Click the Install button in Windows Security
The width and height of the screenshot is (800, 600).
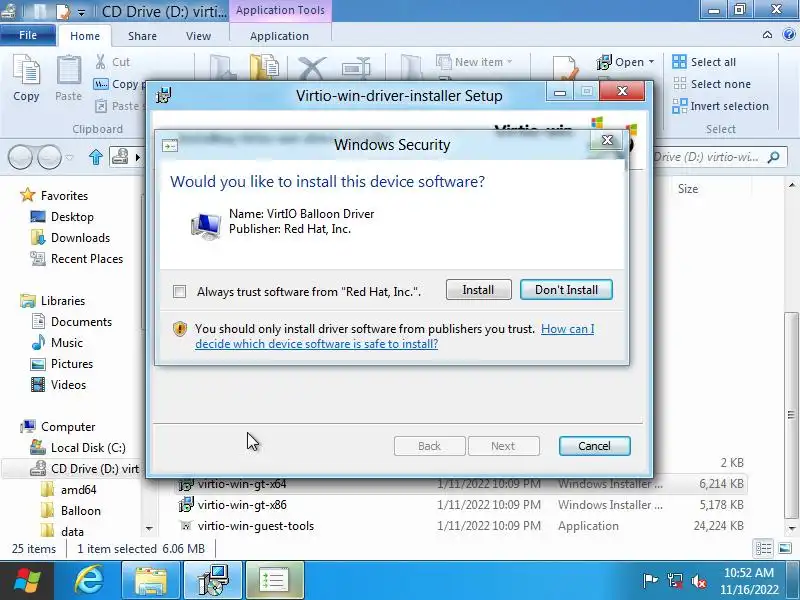478,290
